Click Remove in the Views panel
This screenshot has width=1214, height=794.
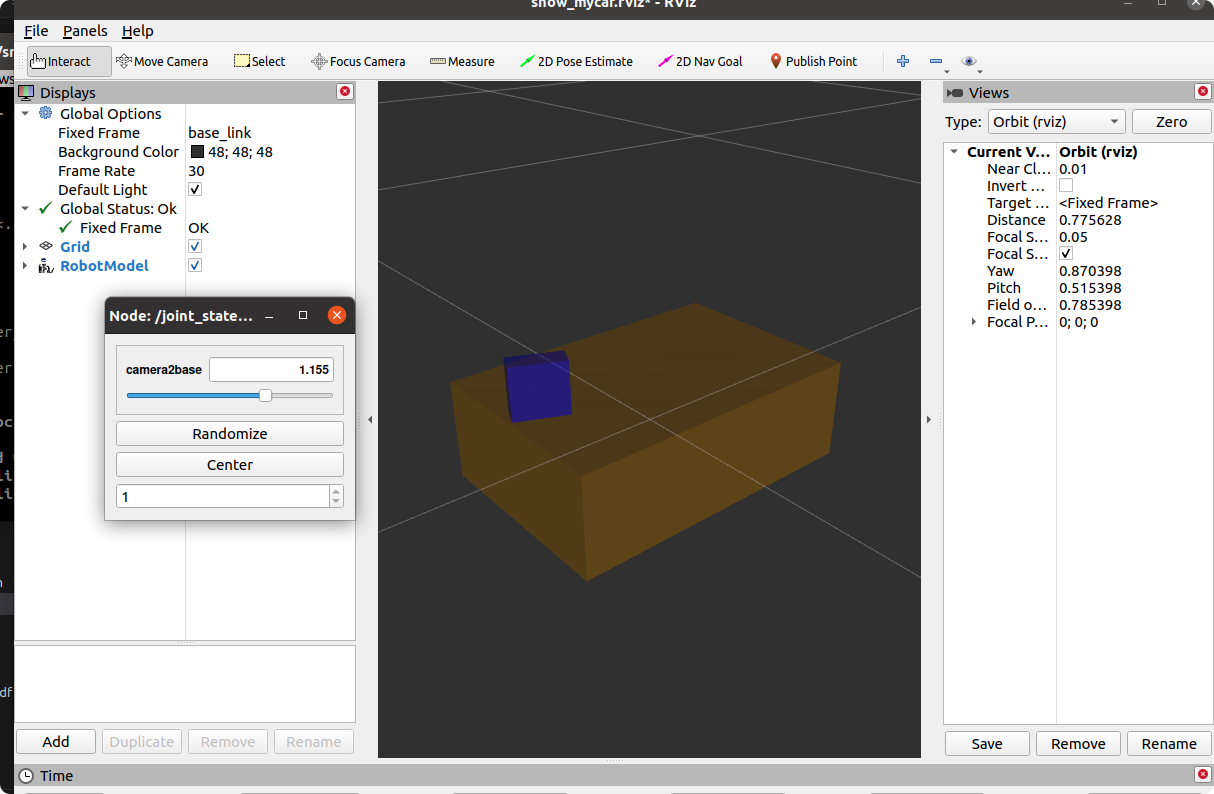(x=1078, y=744)
